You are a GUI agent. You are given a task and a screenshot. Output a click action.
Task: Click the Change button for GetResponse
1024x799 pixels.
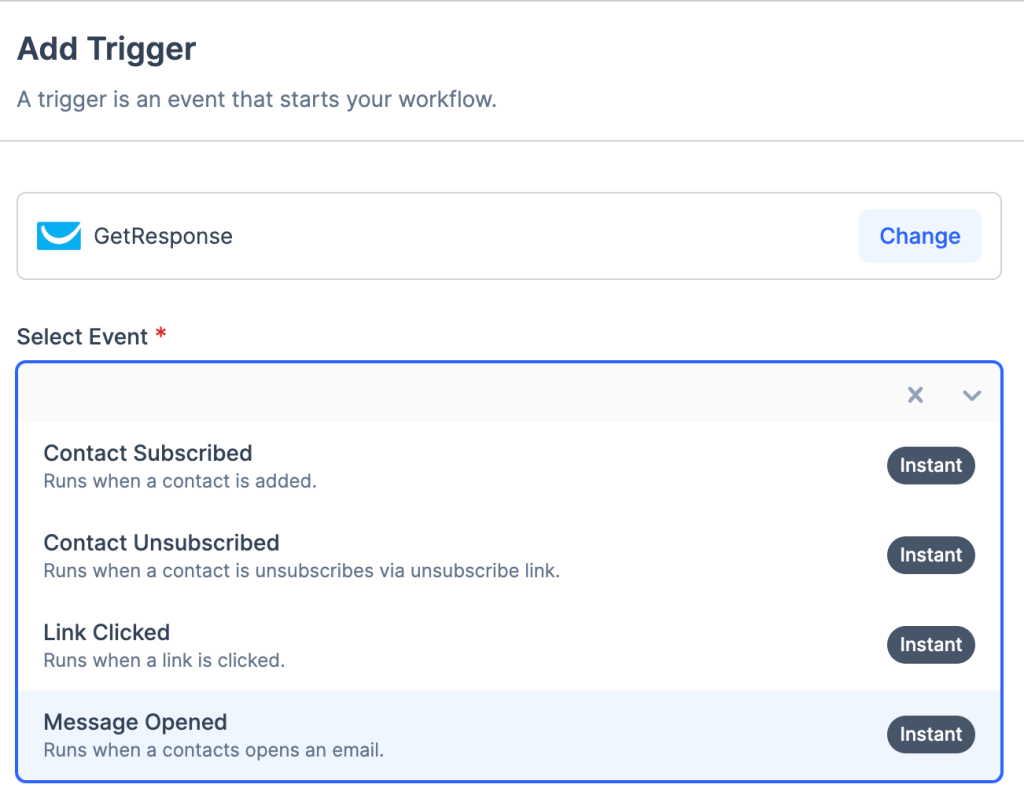coord(920,236)
